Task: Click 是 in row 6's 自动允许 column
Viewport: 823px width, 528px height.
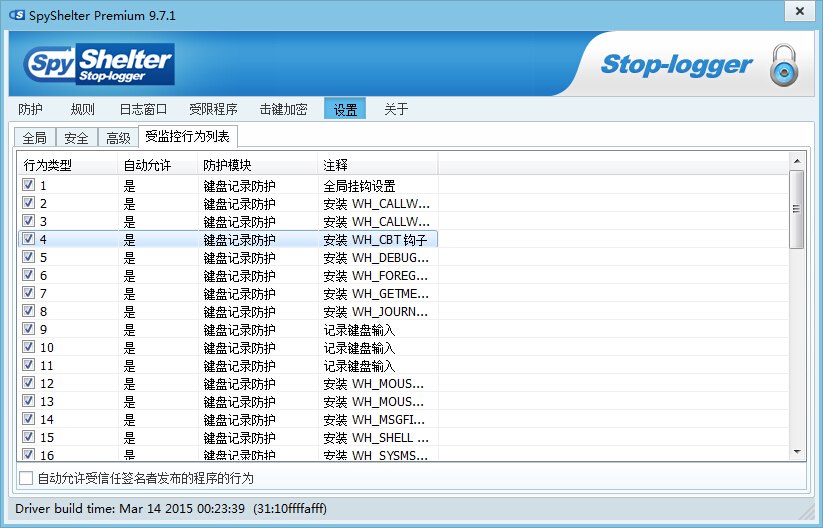Action: [130, 276]
